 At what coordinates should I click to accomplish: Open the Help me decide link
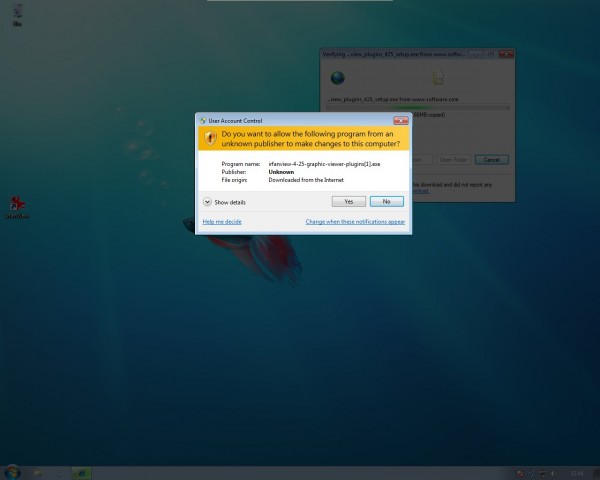[222, 222]
